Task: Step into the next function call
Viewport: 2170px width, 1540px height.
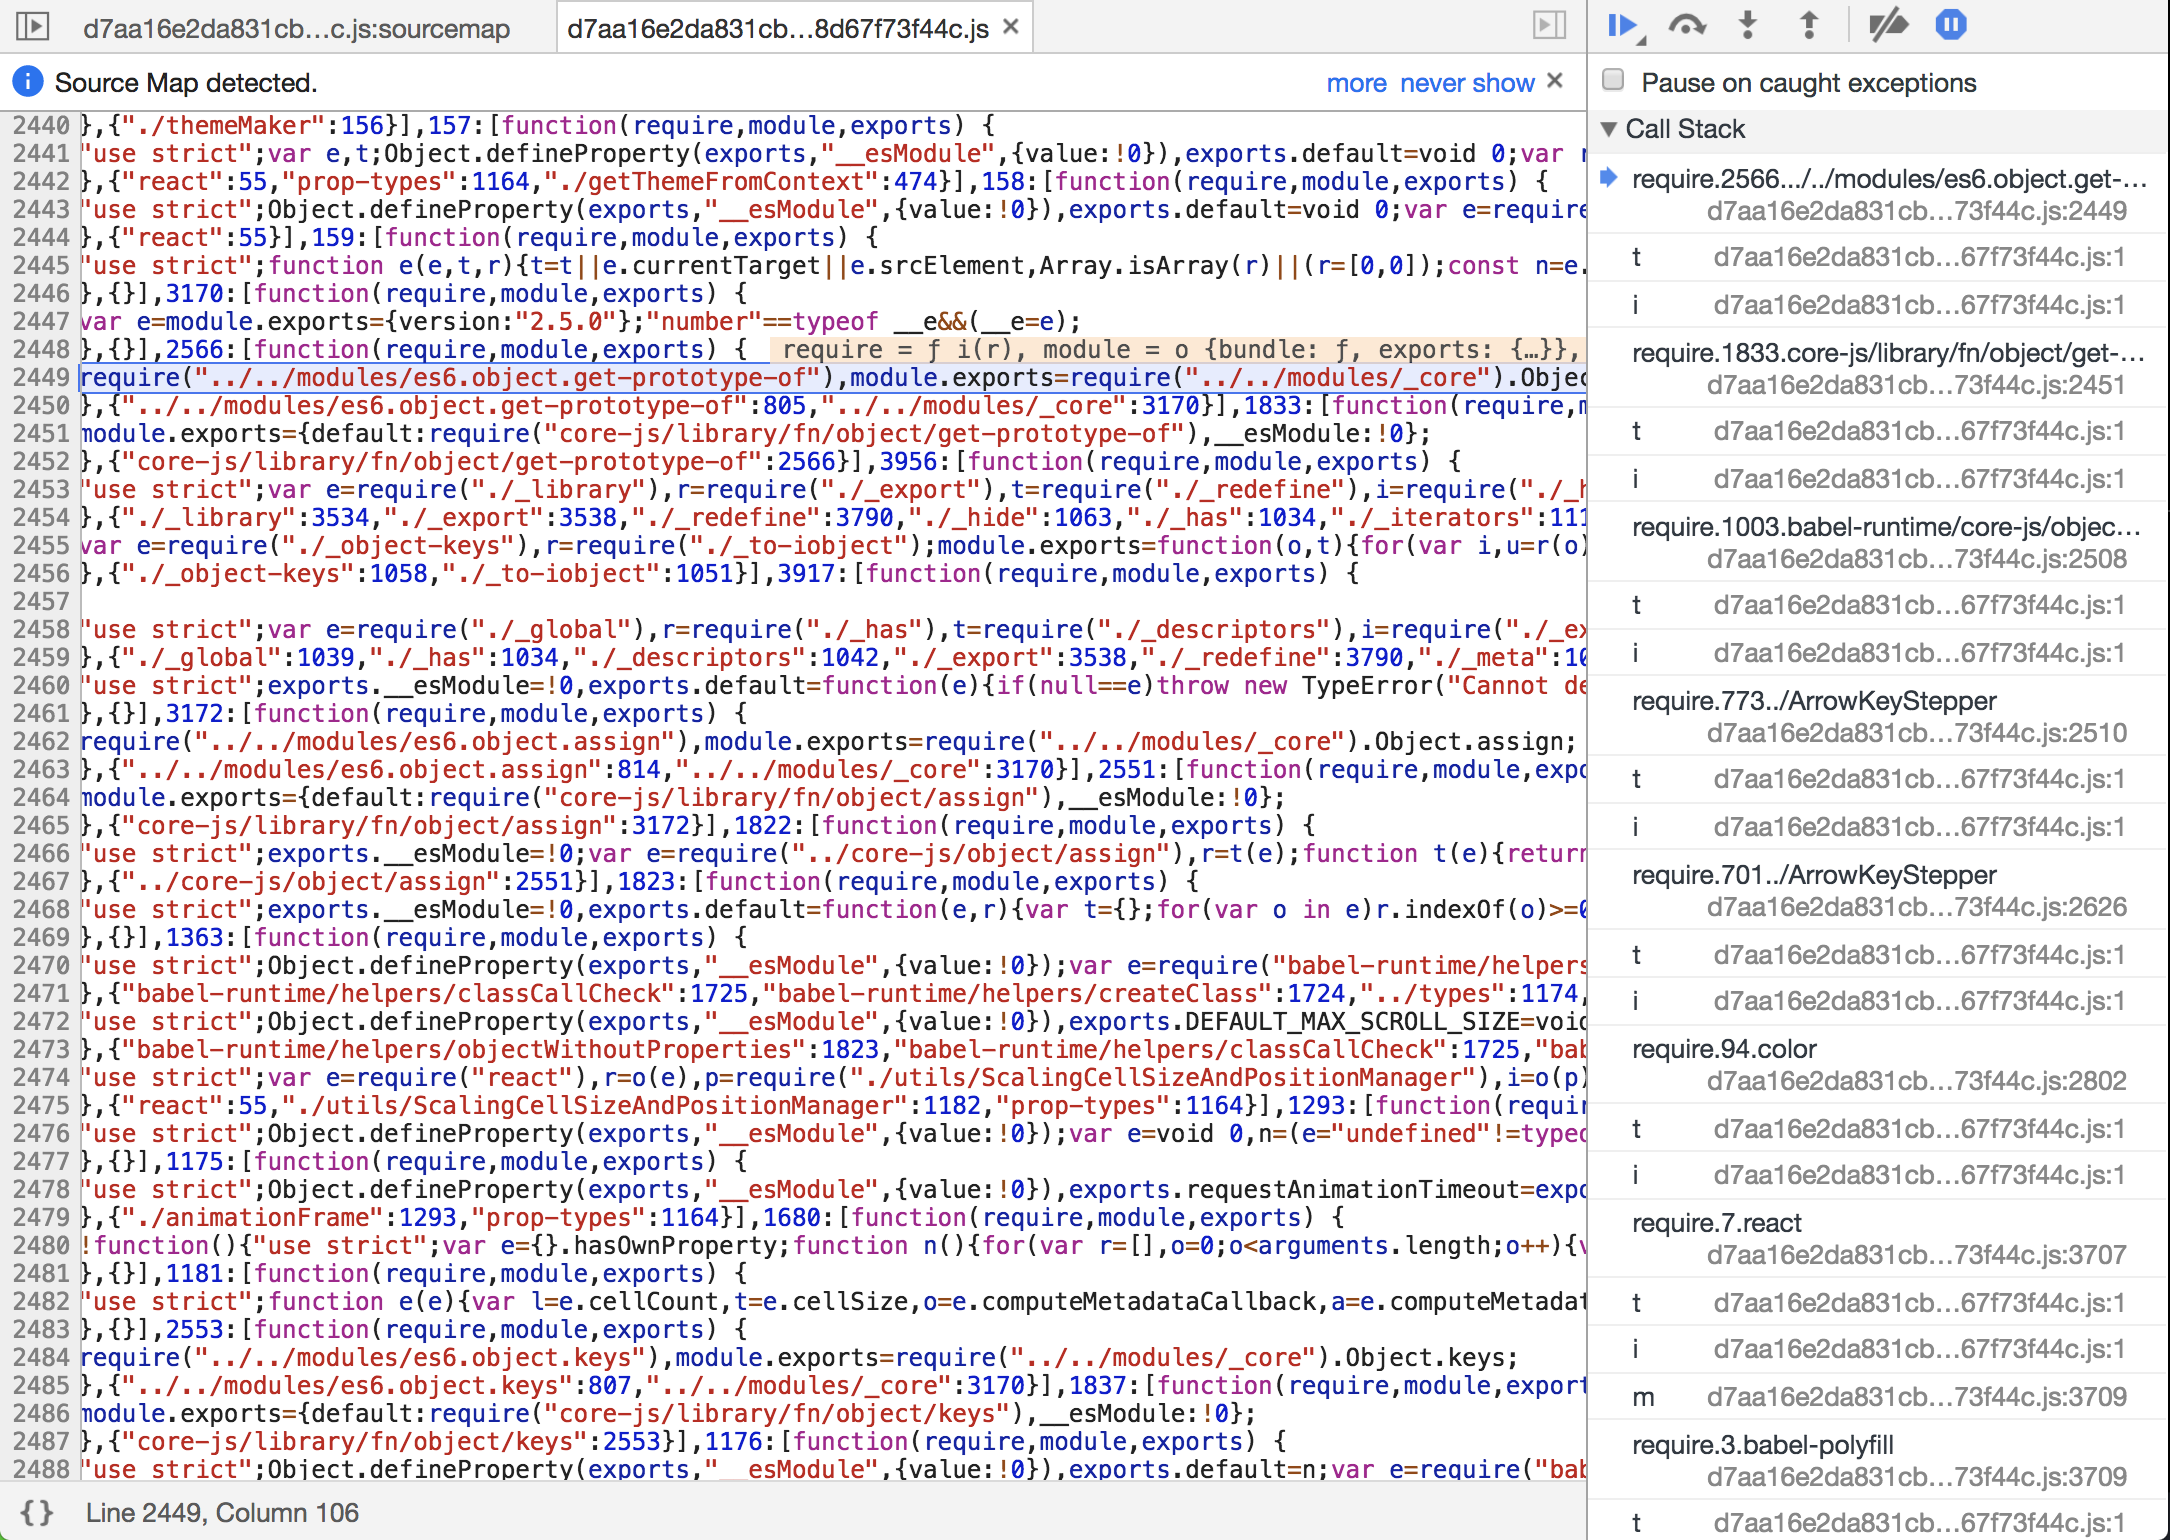Action: click(x=1747, y=27)
